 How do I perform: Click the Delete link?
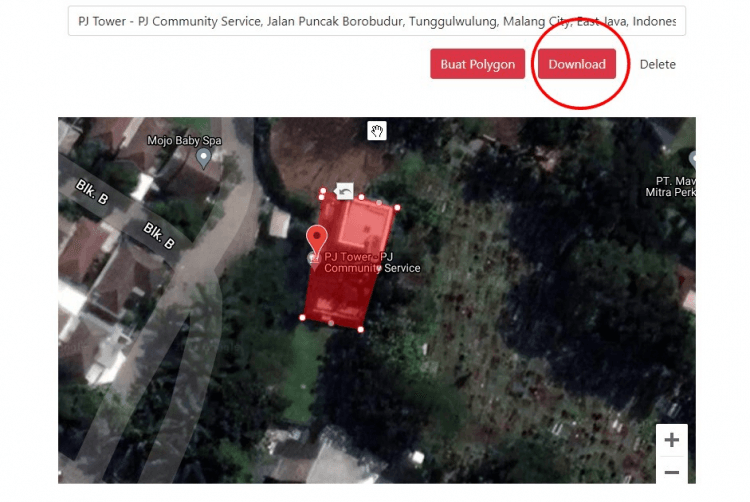coord(658,65)
